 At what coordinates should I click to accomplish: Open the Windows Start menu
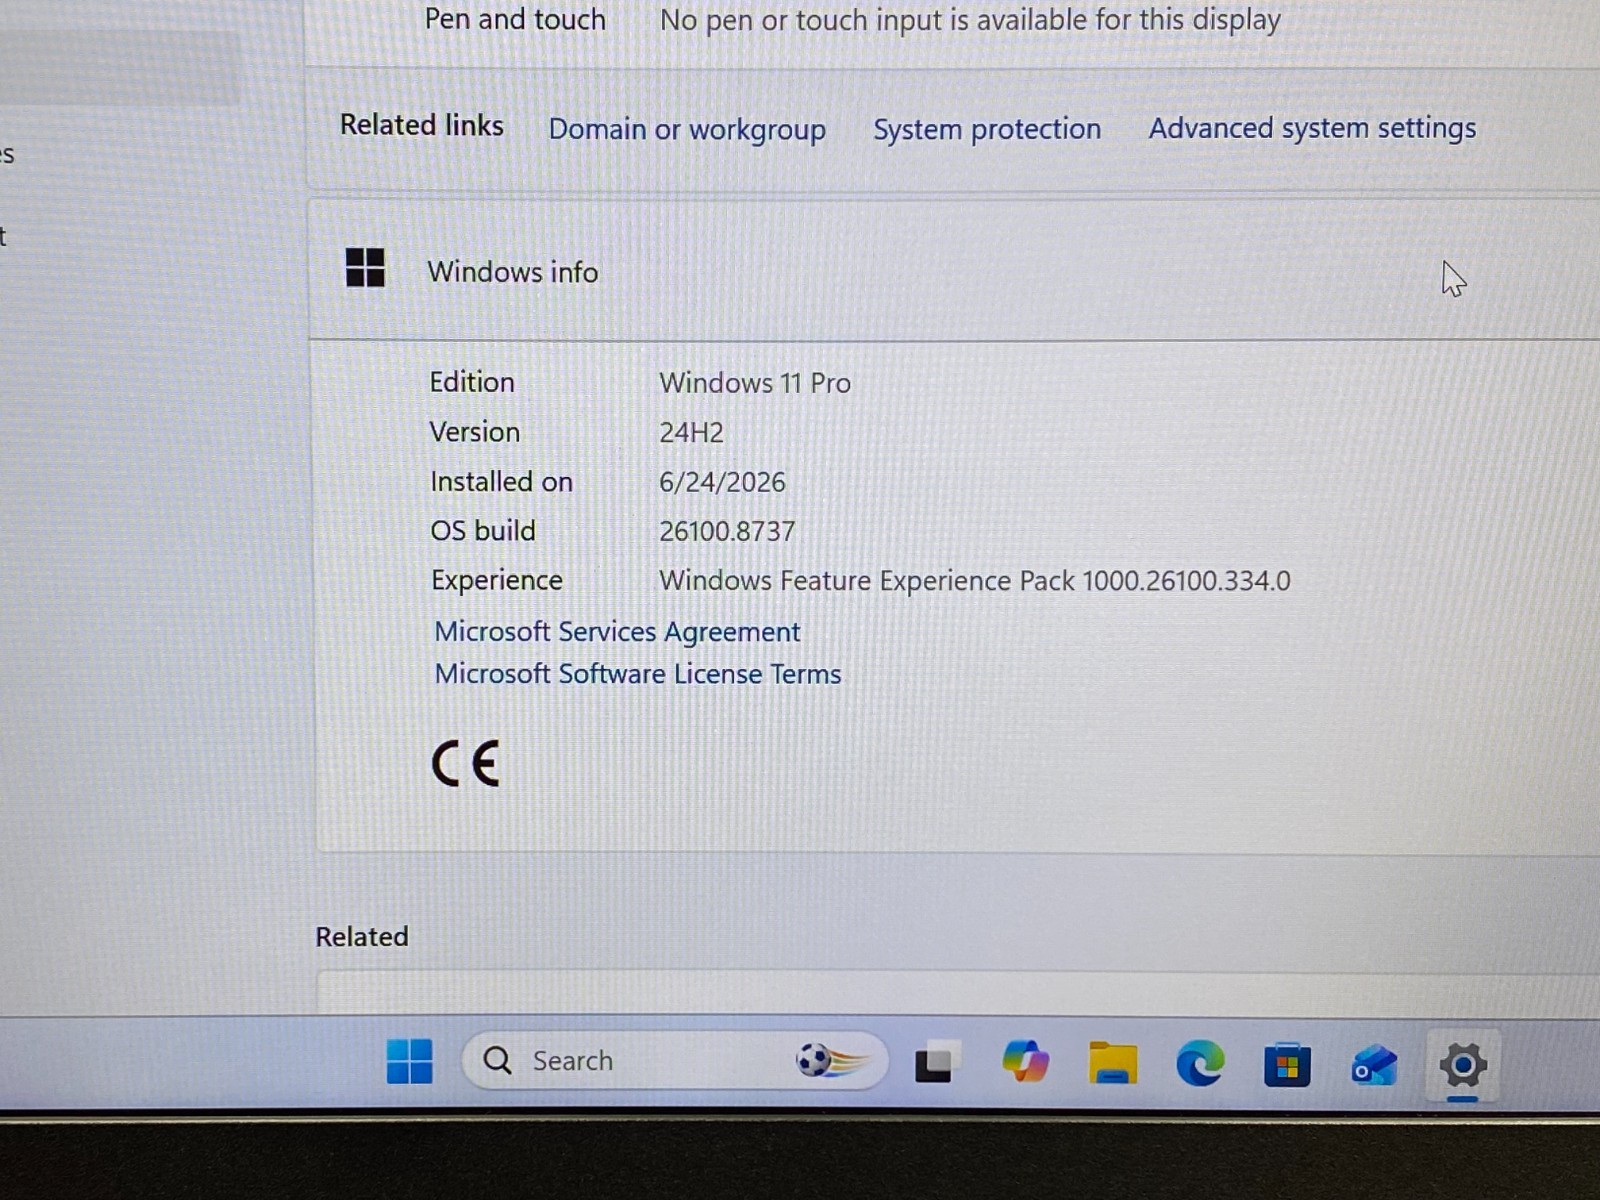click(x=410, y=1061)
